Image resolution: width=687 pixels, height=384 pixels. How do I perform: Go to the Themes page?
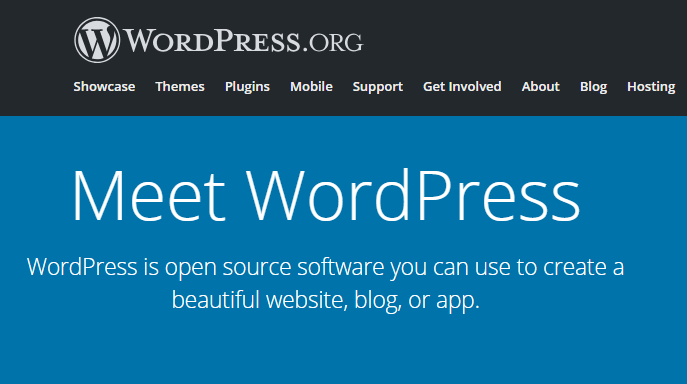click(180, 86)
